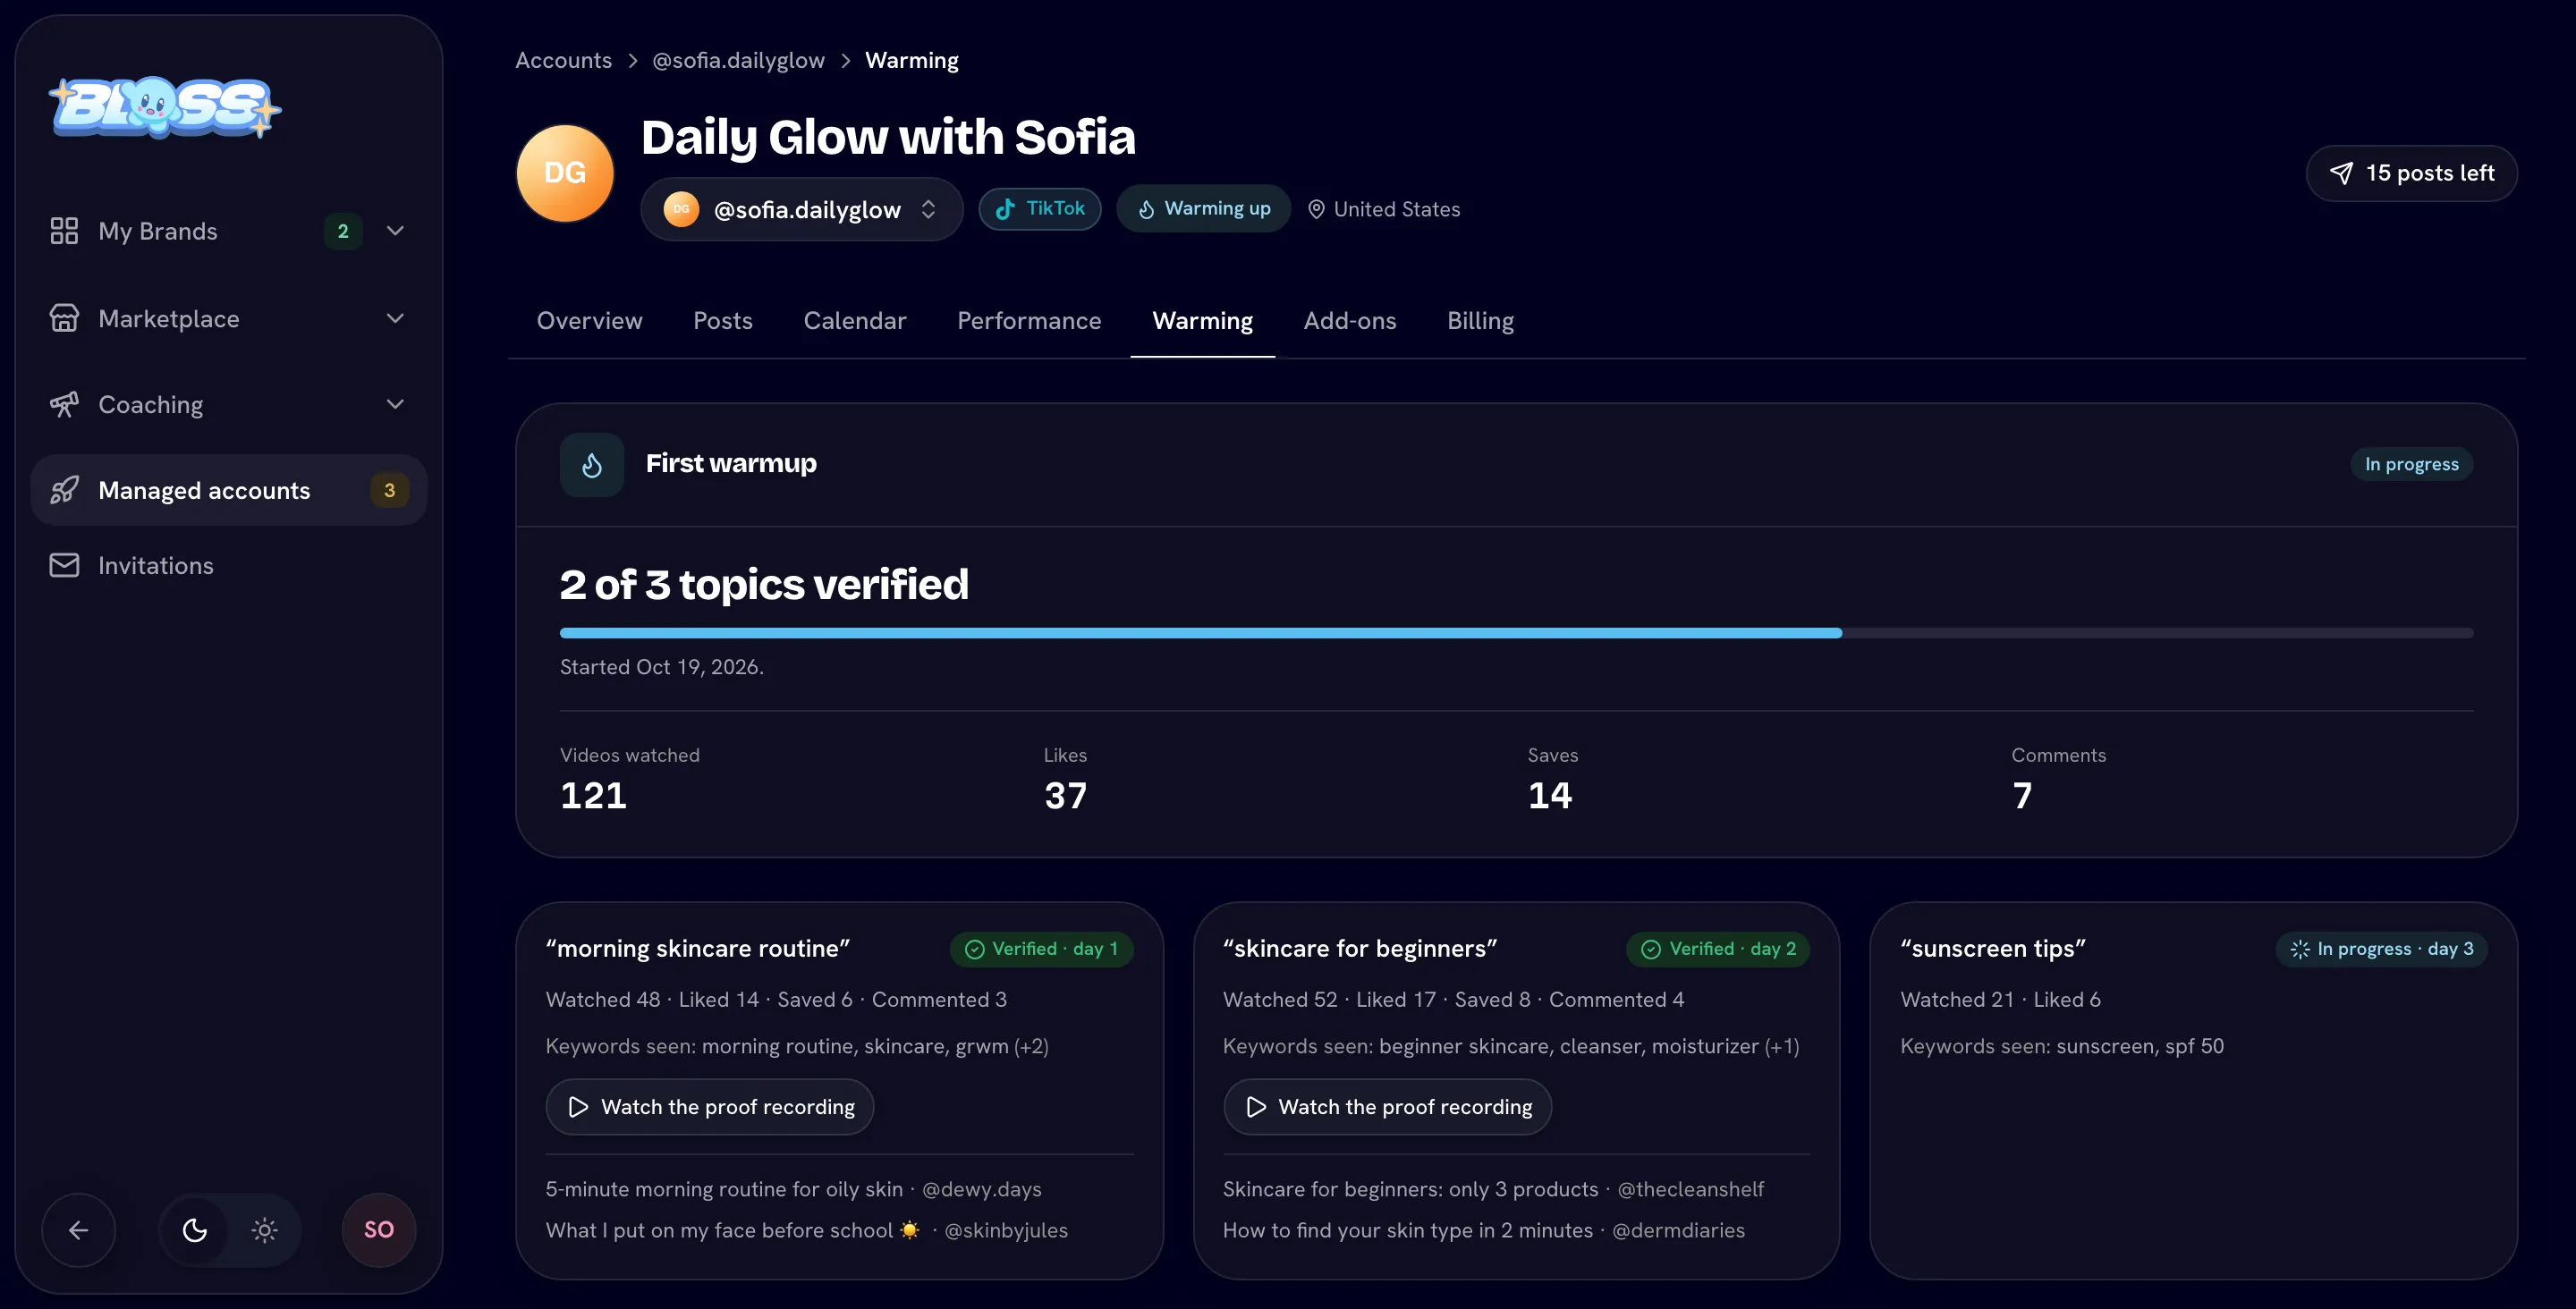
Task: Click the @sofia.dailyglow breadcrumb link
Action: [738, 60]
